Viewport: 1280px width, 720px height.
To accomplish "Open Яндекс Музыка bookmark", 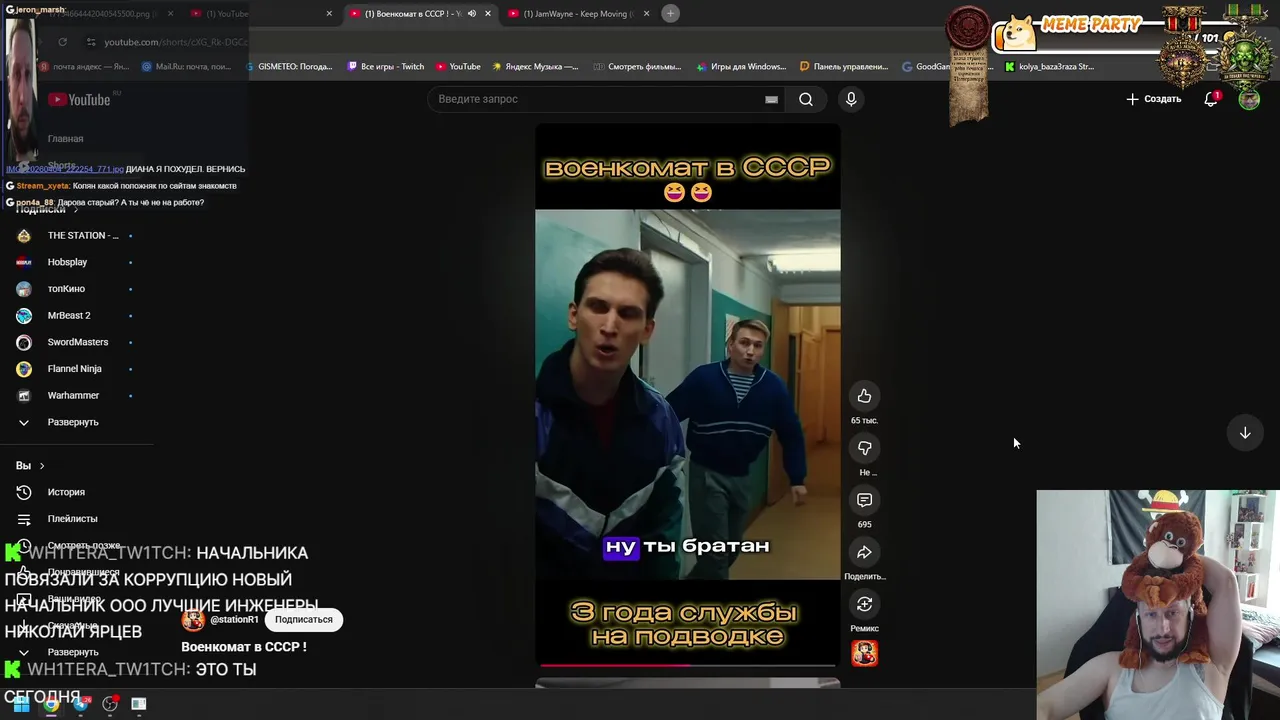I will (535, 67).
